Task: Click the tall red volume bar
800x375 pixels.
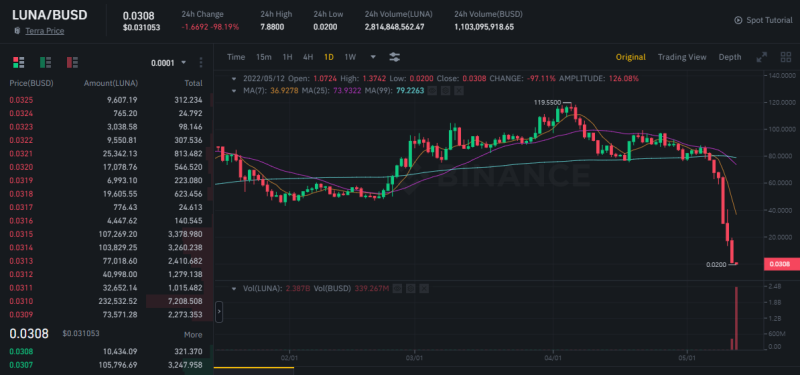Action: click(x=736, y=318)
